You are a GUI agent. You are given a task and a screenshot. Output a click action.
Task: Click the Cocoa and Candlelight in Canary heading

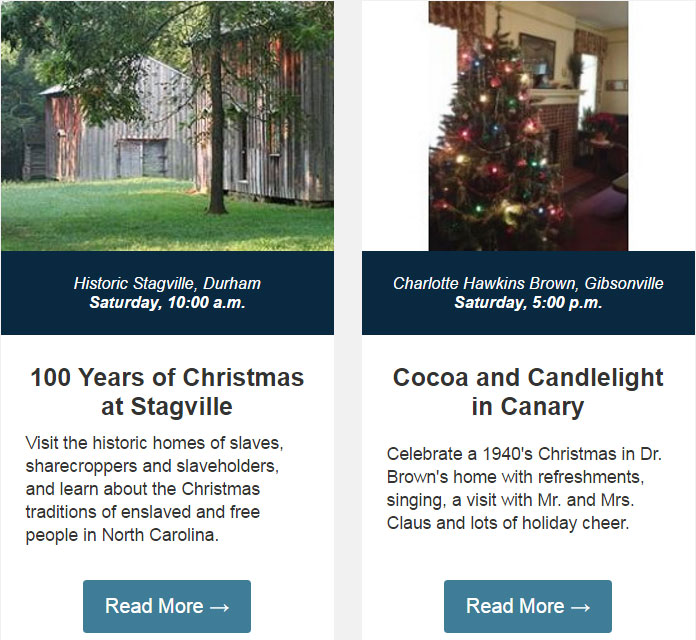(528, 392)
